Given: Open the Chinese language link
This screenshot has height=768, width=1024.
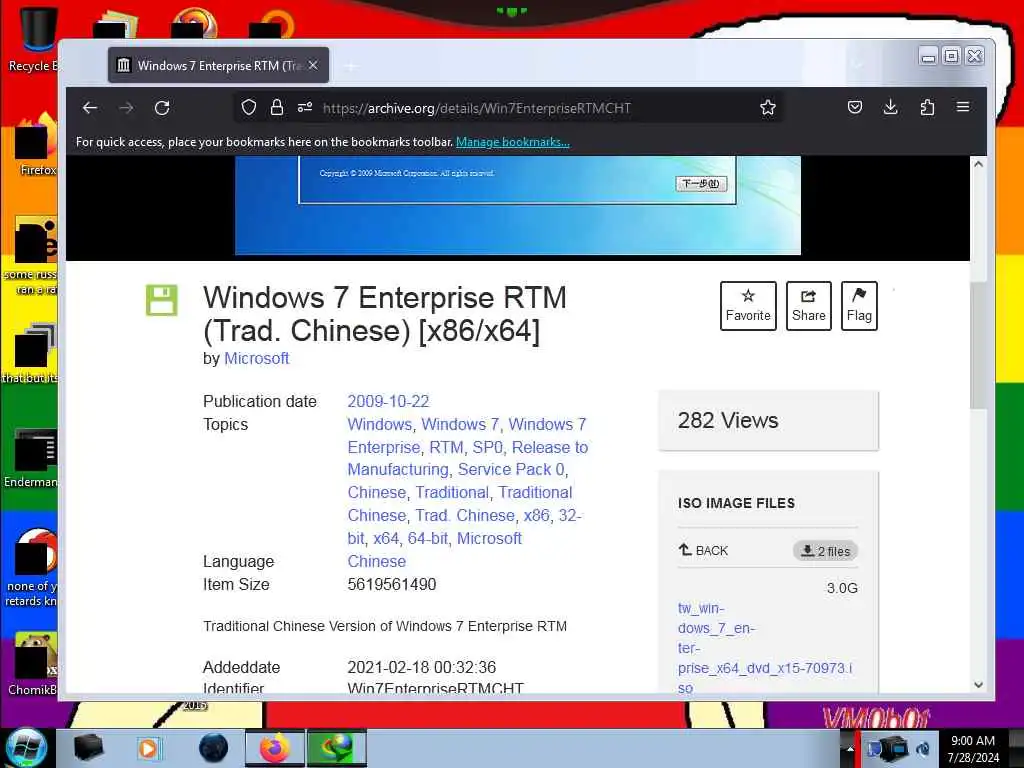Looking at the screenshot, I should click(376, 561).
